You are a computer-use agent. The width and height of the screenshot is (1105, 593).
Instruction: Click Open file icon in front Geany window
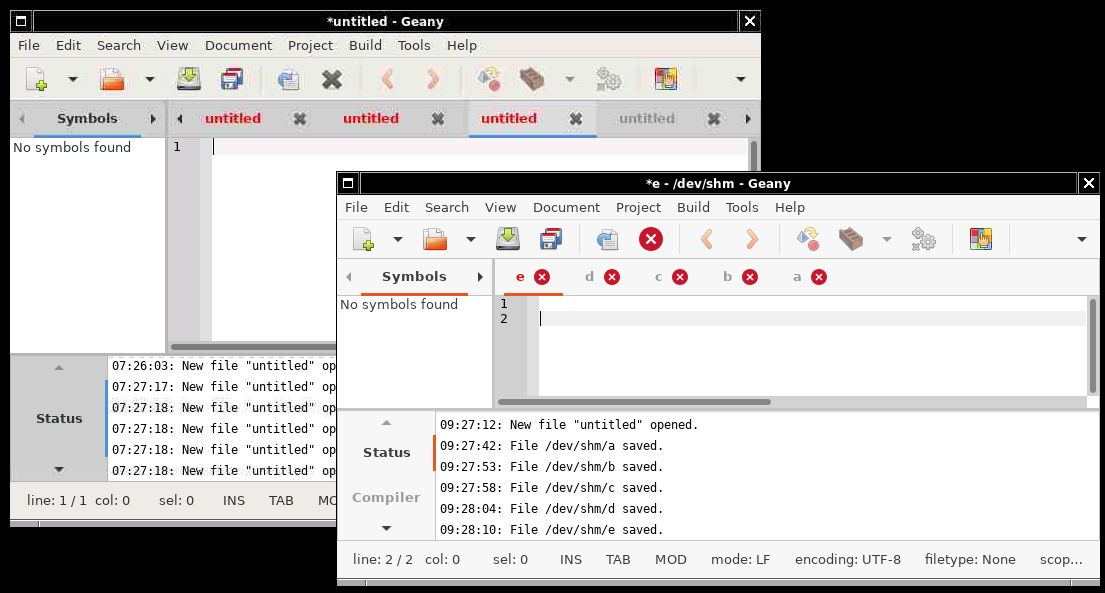click(436, 240)
